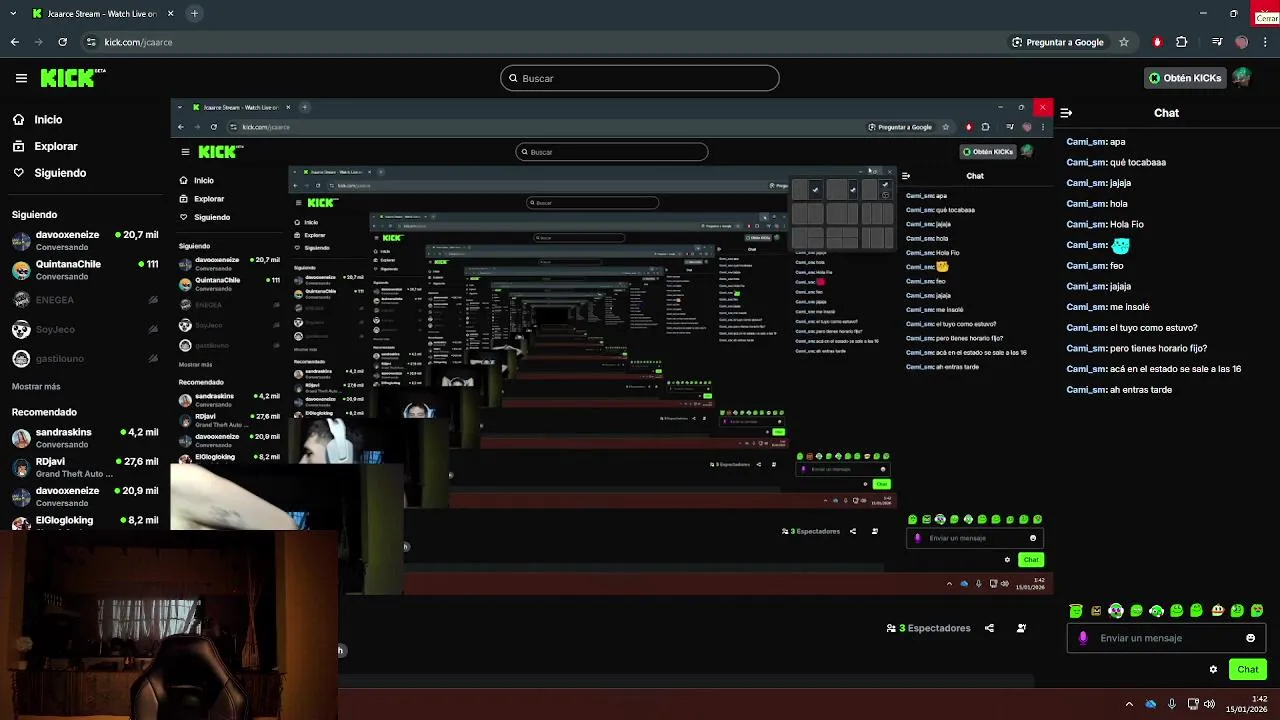
Task: Open Chrome media controls icon
Action: click(1216, 42)
